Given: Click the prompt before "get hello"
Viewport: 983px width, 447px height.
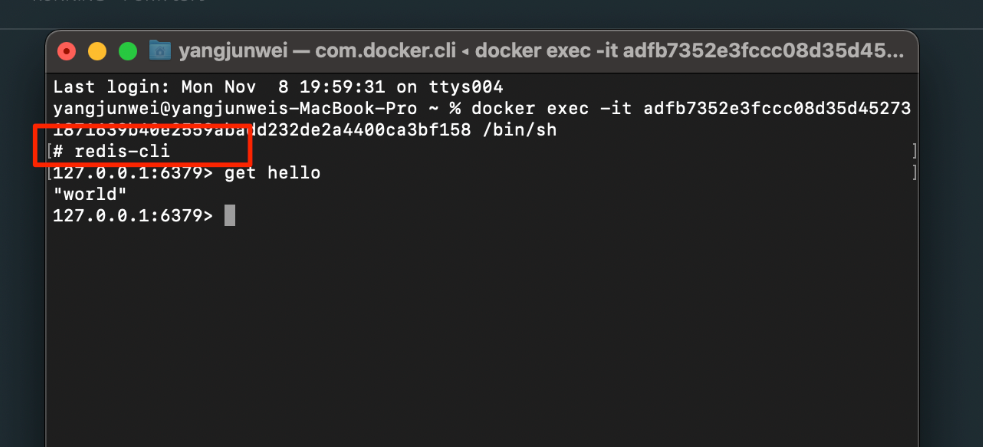Looking at the screenshot, I should click(x=132, y=173).
